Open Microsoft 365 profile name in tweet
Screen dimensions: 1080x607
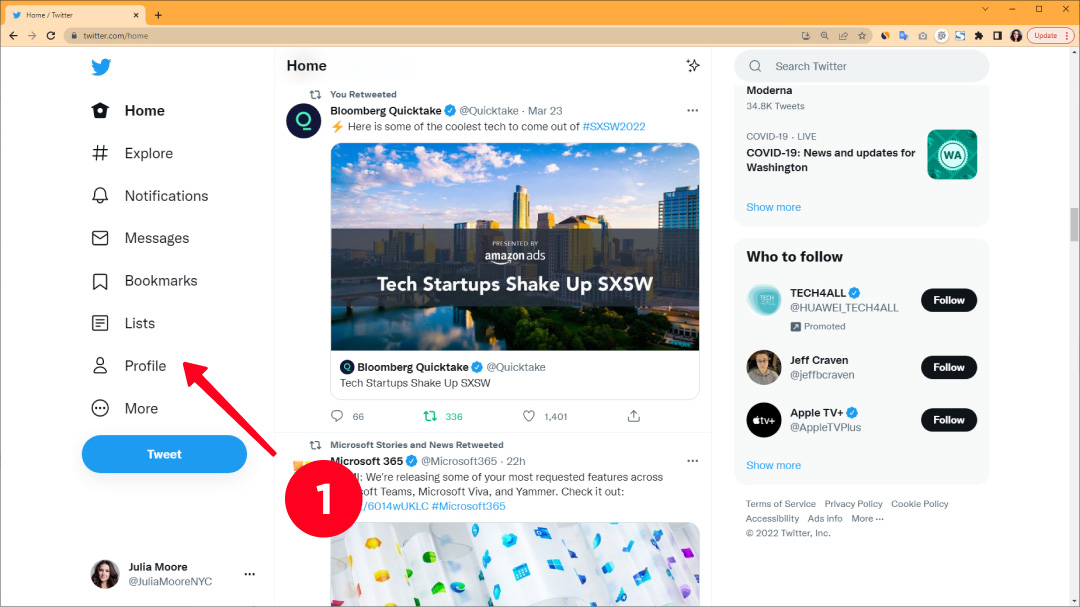(x=366, y=461)
